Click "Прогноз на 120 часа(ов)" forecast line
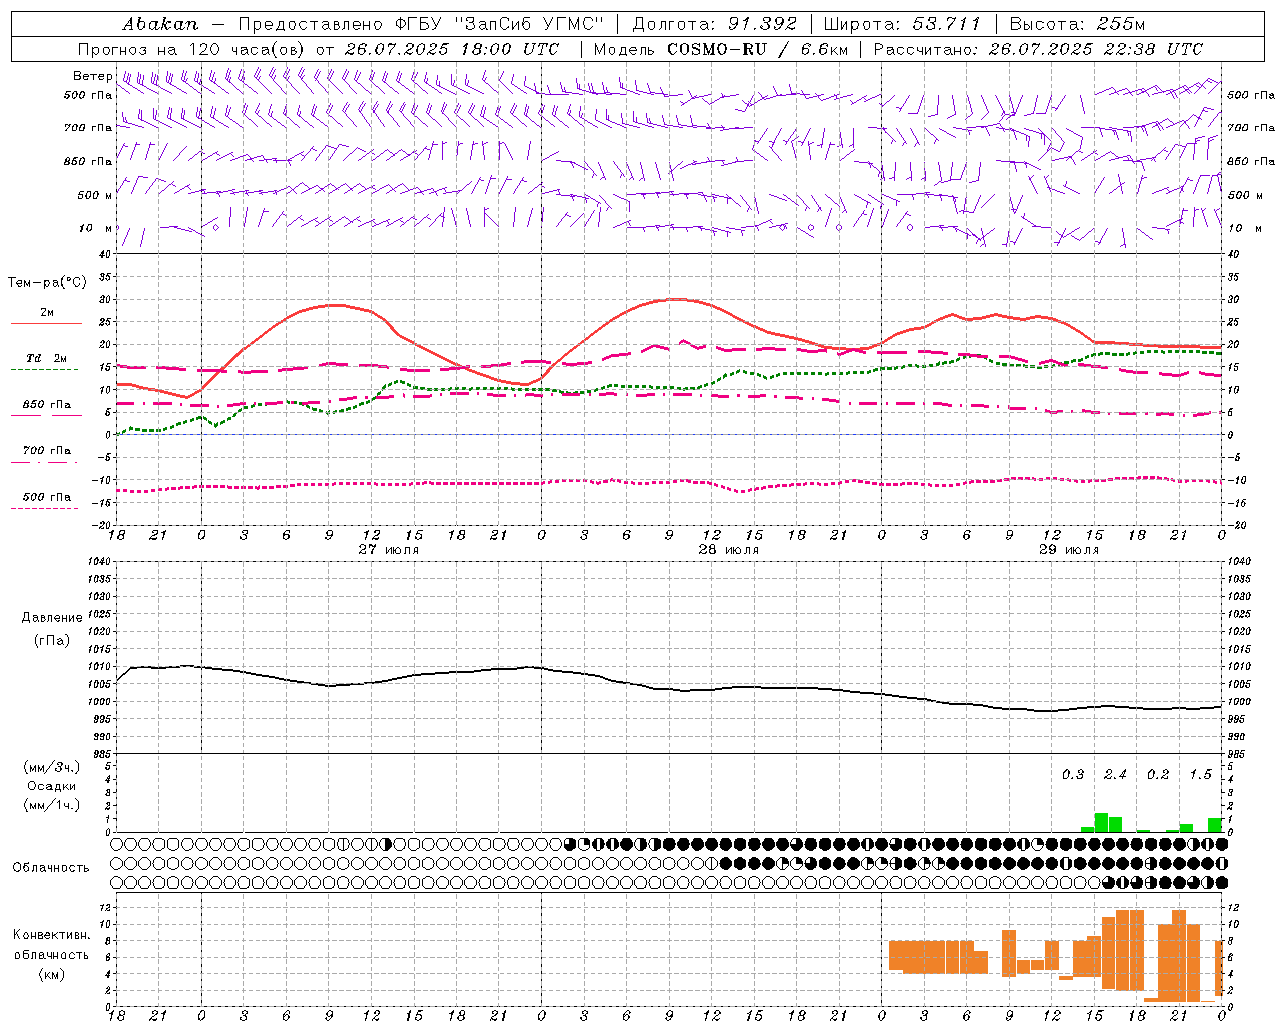Screen dimensions: 1280x1024 (193, 49)
